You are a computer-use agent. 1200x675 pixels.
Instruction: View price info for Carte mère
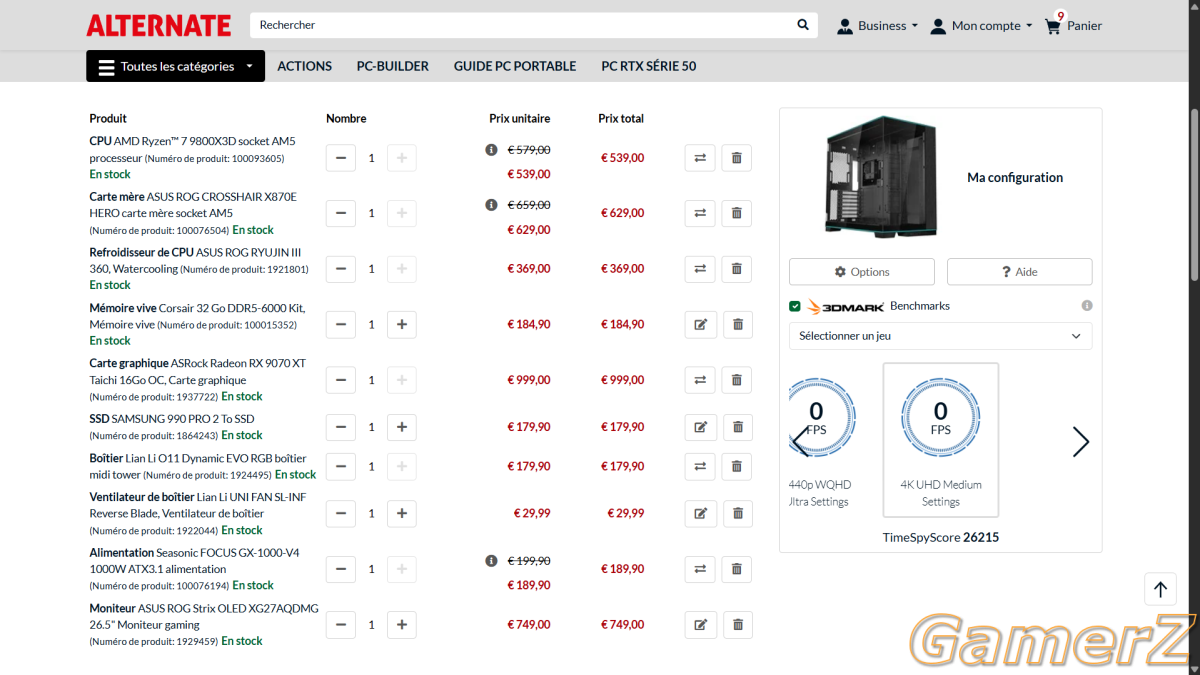click(x=491, y=205)
